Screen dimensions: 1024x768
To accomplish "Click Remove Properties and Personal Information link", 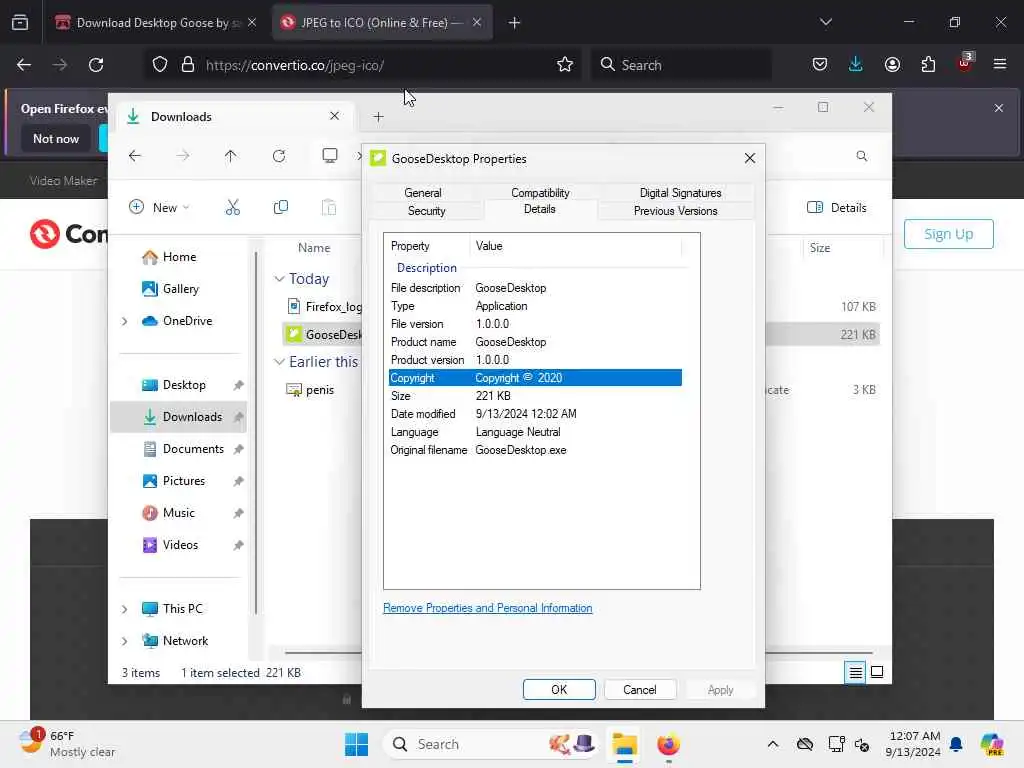I will coord(487,608).
